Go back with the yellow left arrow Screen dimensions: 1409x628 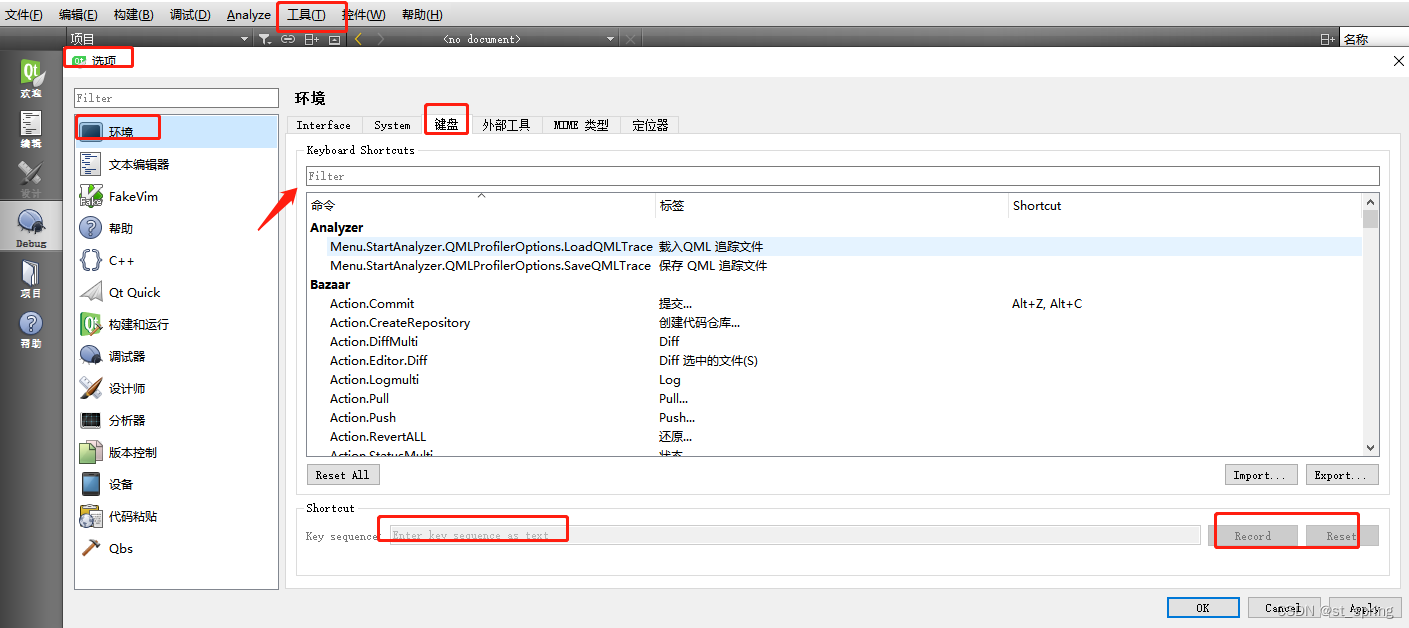coord(358,39)
